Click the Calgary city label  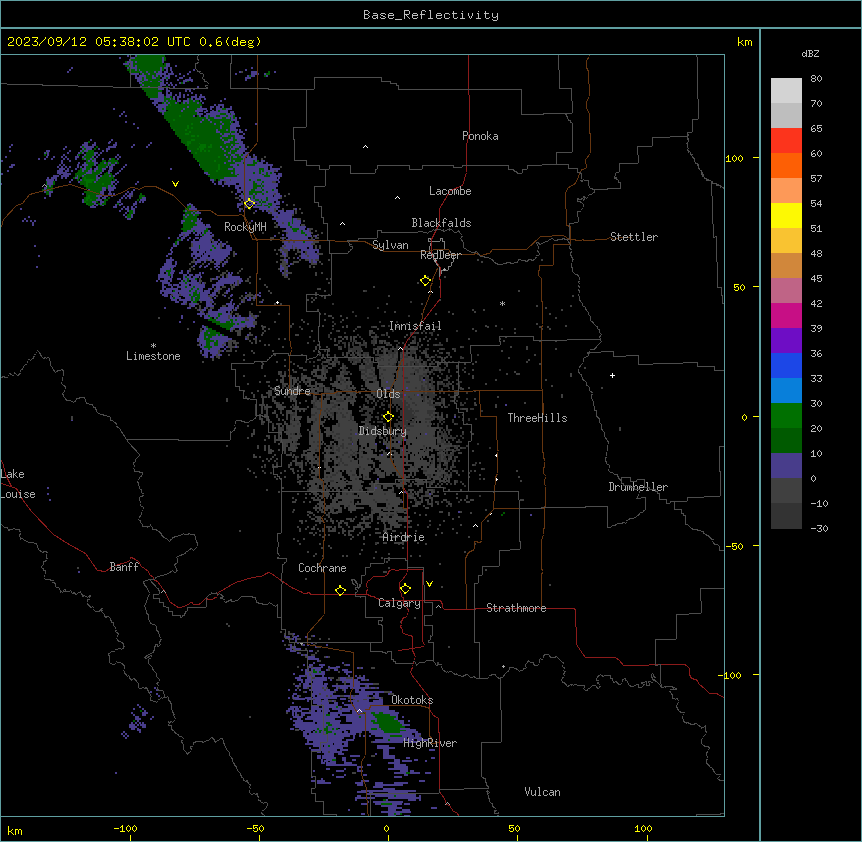coord(399,603)
